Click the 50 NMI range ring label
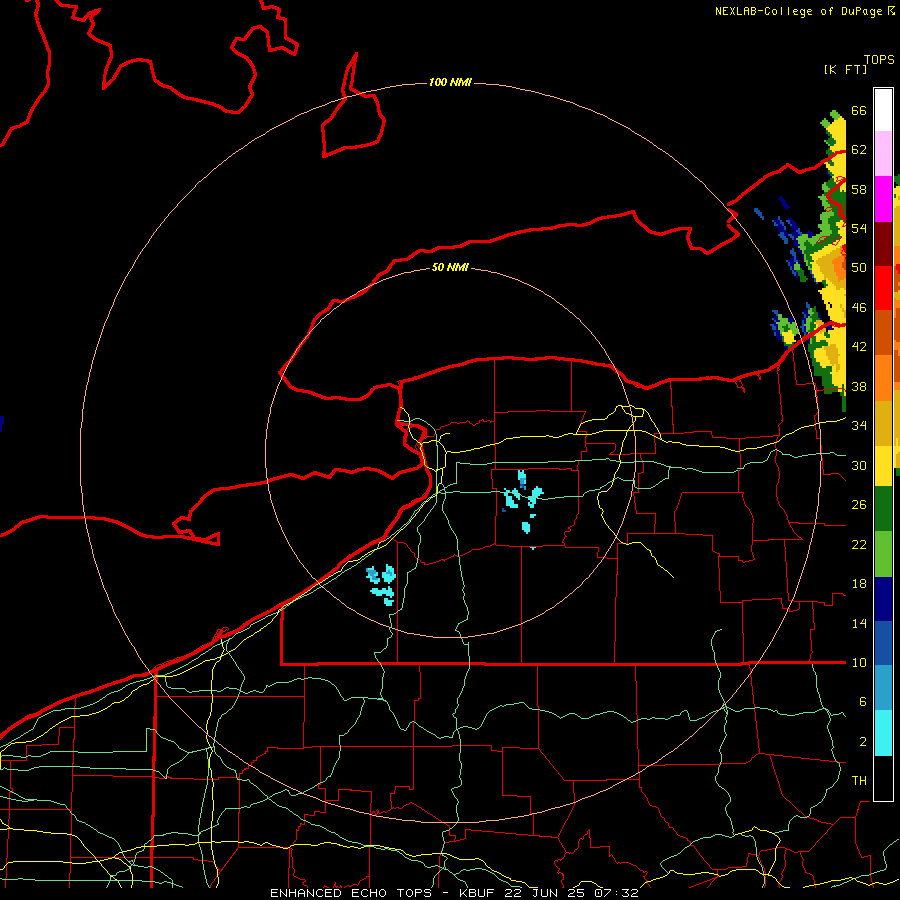This screenshot has width=900, height=900. tap(450, 267)
